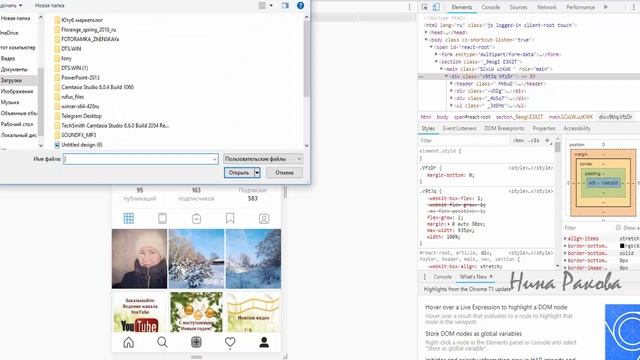Click the blue help icon in file dialog
This screenshot has width=640, height=360.
click(300, 6)
